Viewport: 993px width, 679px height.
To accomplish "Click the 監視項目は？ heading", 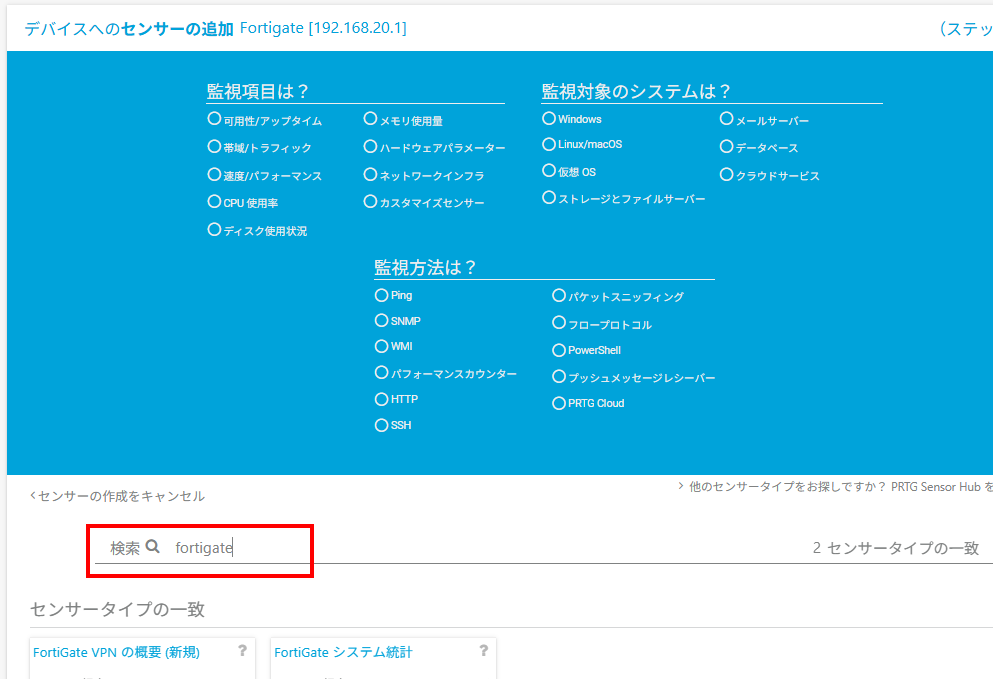I will tap(257, 91).
